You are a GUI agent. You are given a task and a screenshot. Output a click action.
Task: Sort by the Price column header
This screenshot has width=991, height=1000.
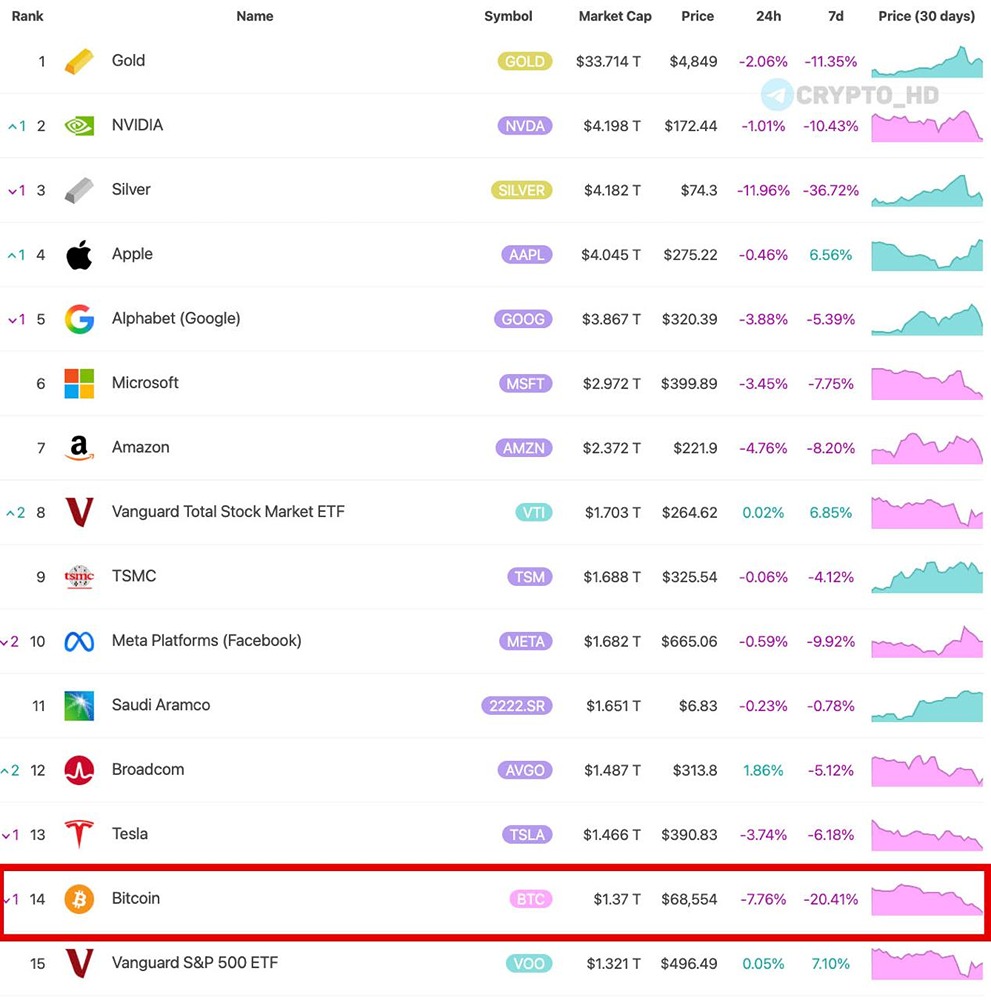point(697,16)
